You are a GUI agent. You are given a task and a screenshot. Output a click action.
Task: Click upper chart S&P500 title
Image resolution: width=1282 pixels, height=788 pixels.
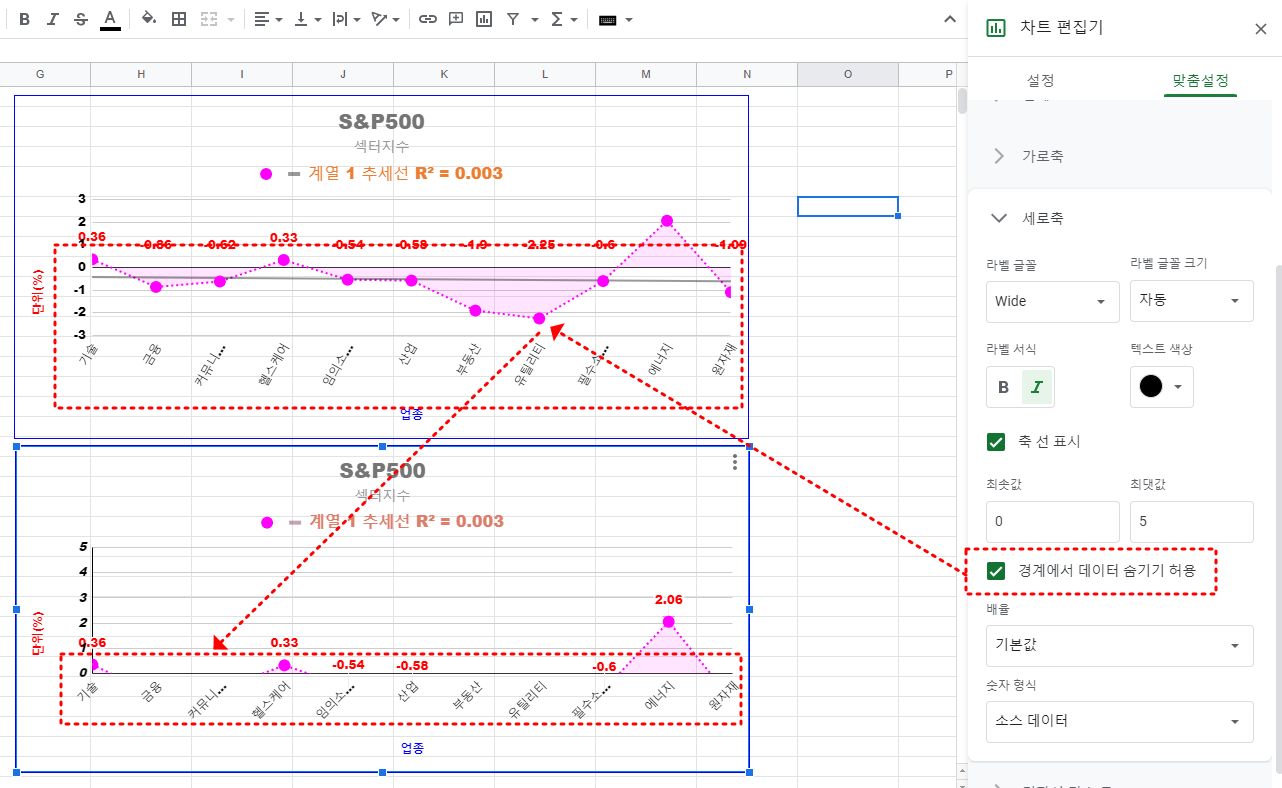tap(381, 122)
